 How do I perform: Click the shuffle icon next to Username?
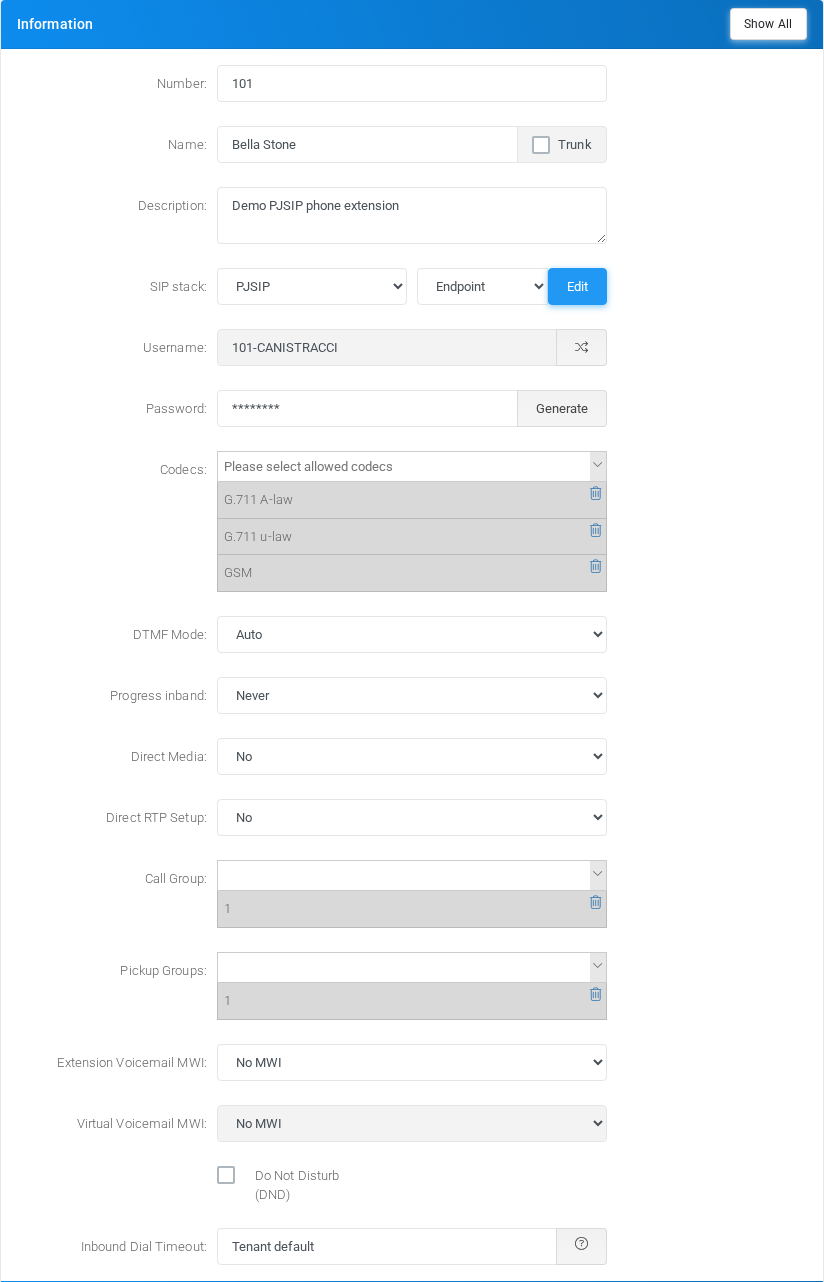pos(581,348)
